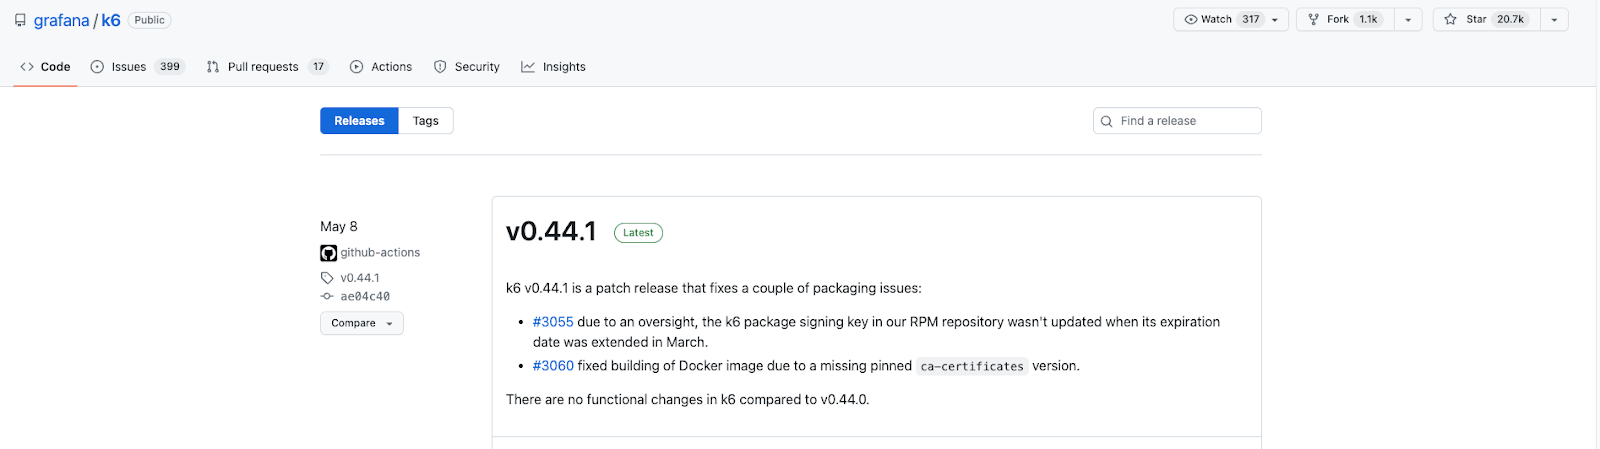1600x449 pixels.
Task: Open the v0.44.1 release title
Action: [551, 232]
